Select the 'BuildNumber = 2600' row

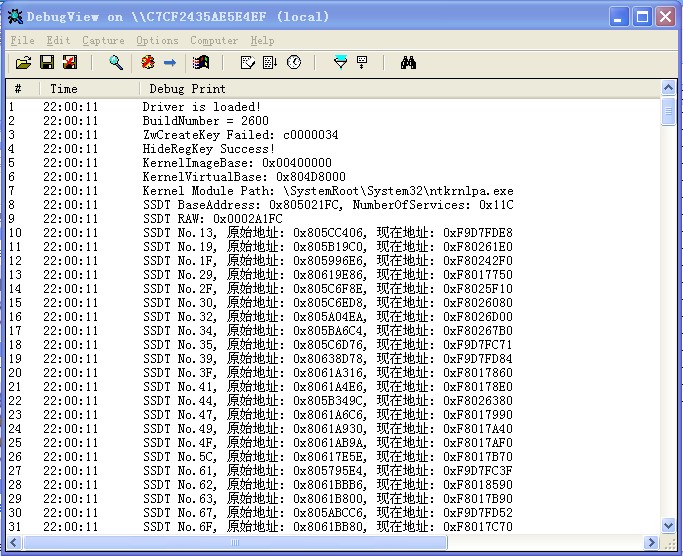pyautogui.click(x=333, y=121)
